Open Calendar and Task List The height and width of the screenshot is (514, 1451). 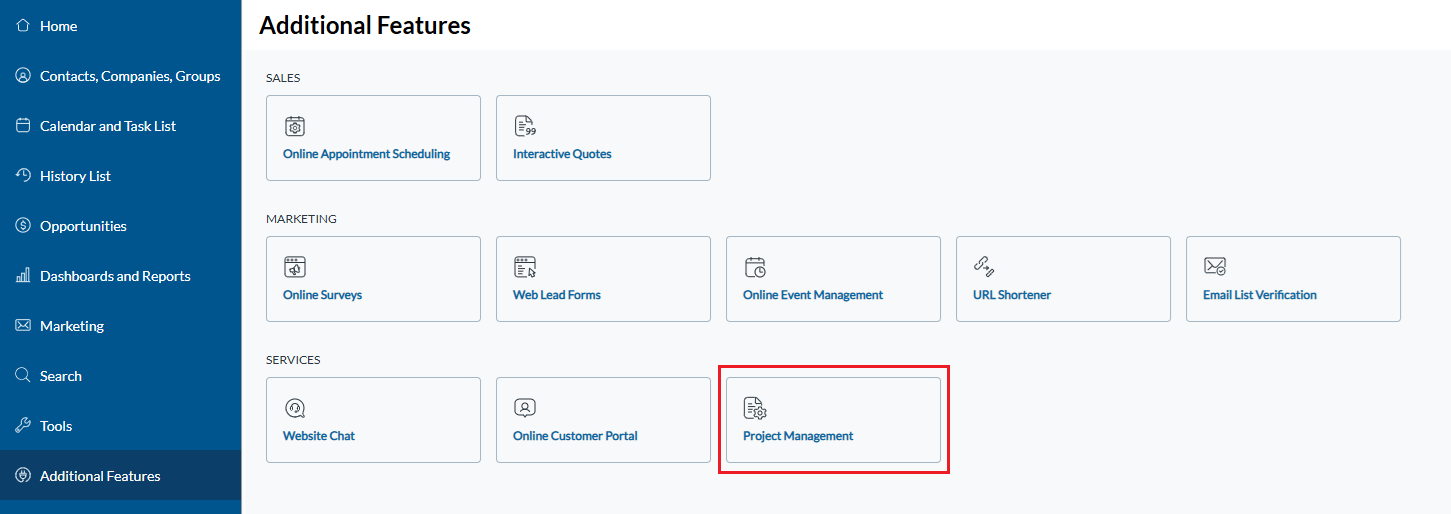(x=120, y=126)
